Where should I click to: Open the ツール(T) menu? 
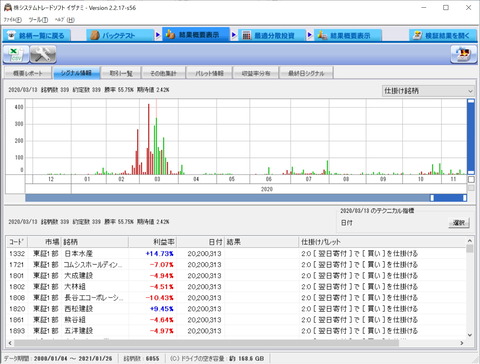point(38,20)
